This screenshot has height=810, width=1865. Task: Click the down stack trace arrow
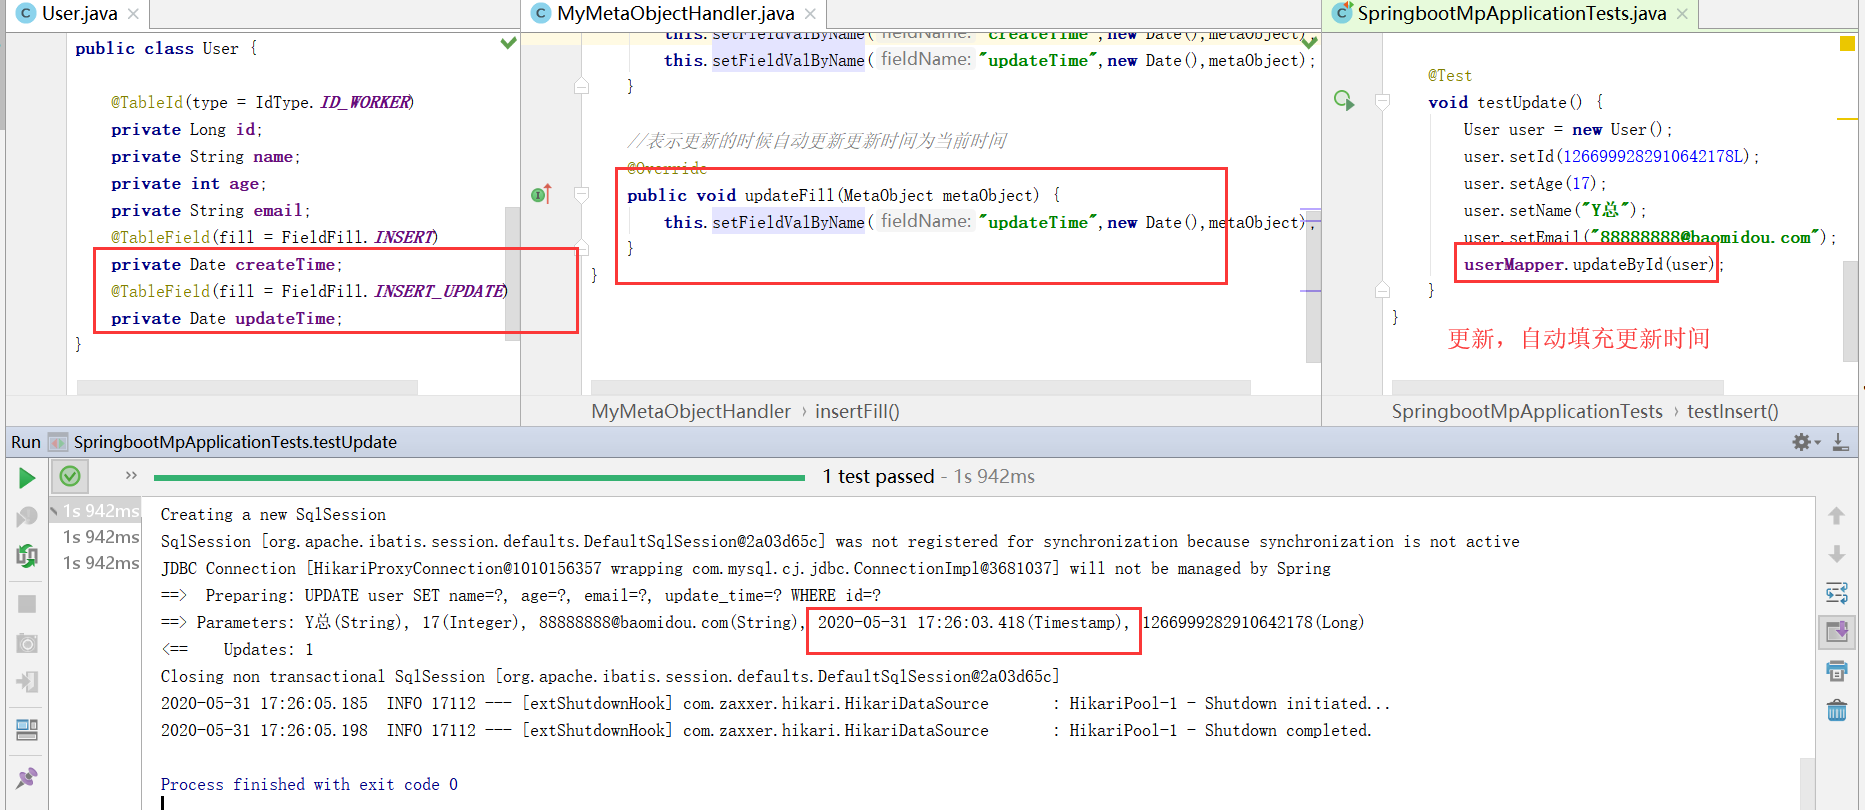point(1836,554)
